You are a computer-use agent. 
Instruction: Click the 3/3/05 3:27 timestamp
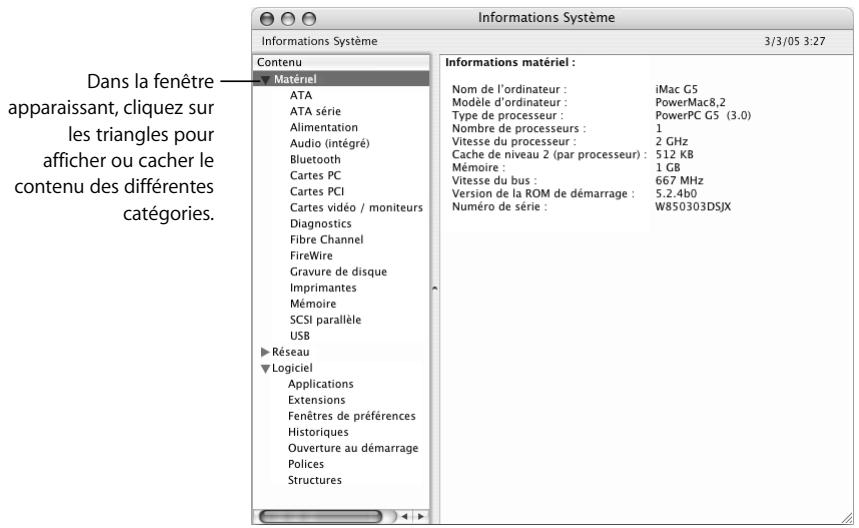pos(794,41)
